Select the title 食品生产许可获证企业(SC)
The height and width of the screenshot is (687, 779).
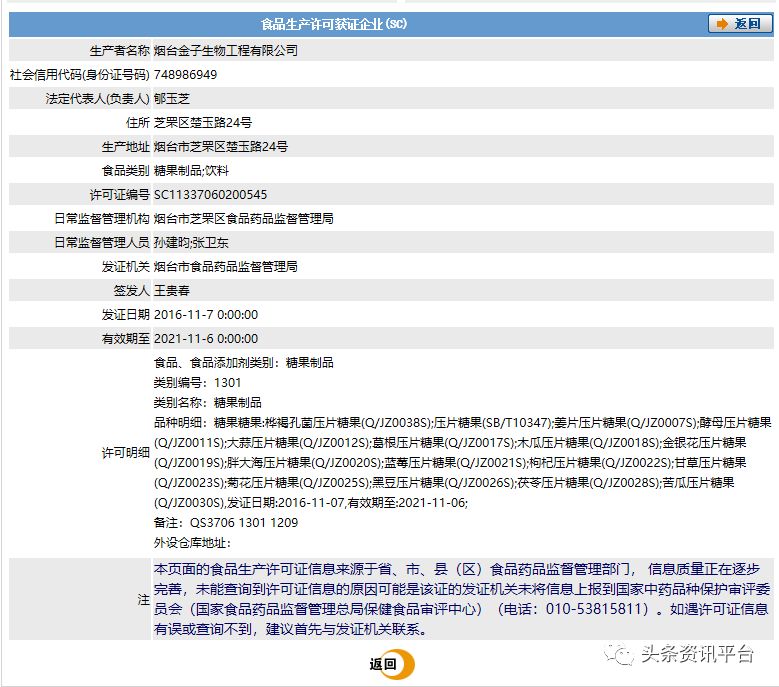coord(334,24)
